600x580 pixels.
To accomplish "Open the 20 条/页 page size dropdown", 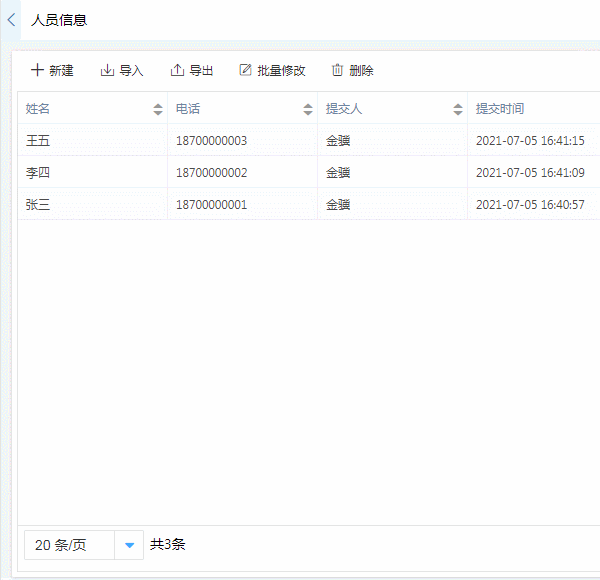I will [70, 545].
